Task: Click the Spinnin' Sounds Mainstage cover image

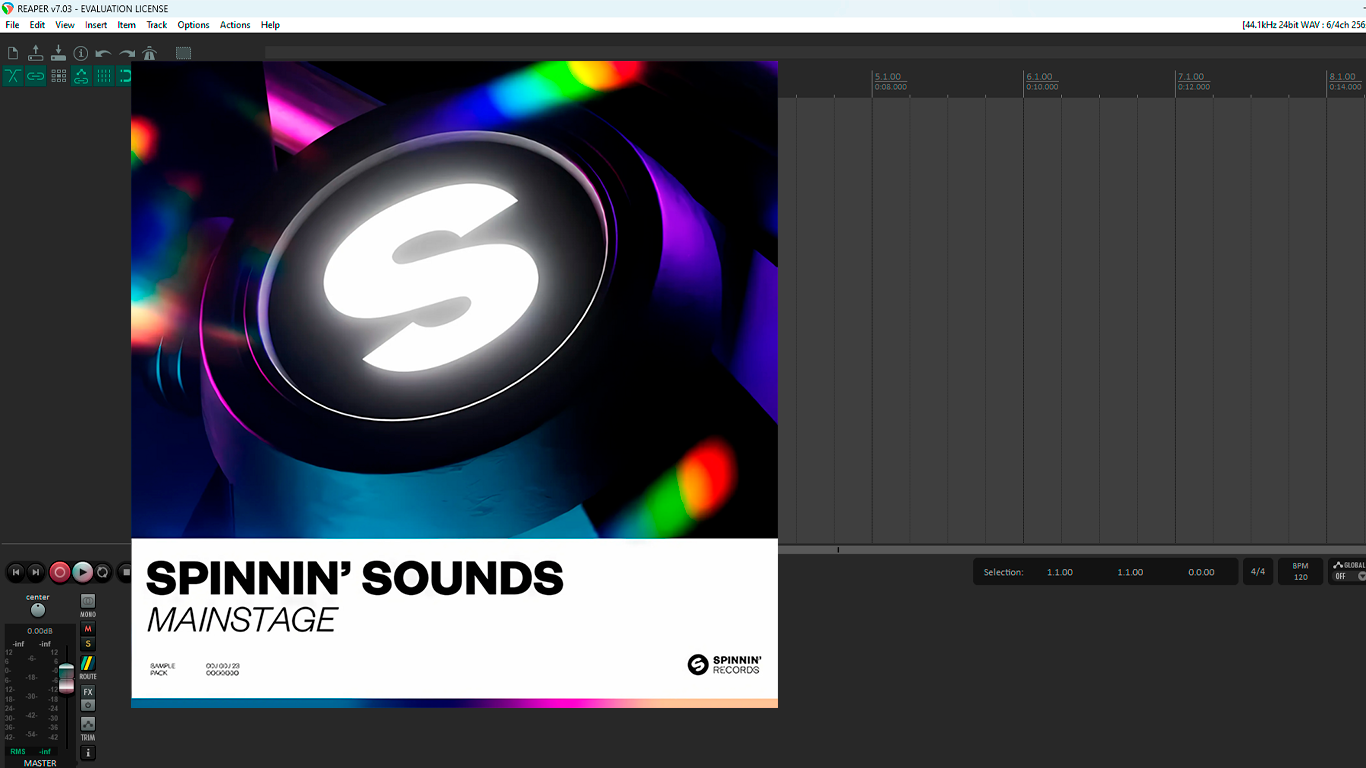Action: tap(454, 384)
